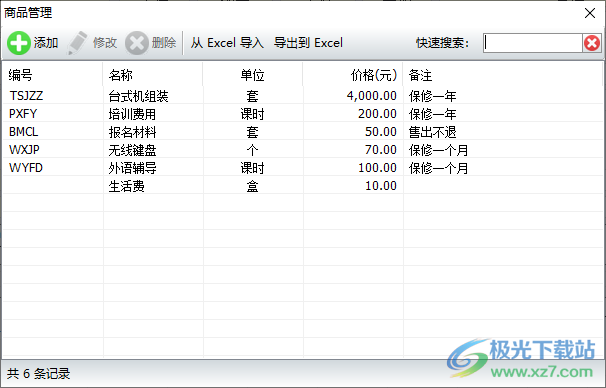Click the 100.00 price cell
Screen dimensions: 606x388
(x=378, y=168)
